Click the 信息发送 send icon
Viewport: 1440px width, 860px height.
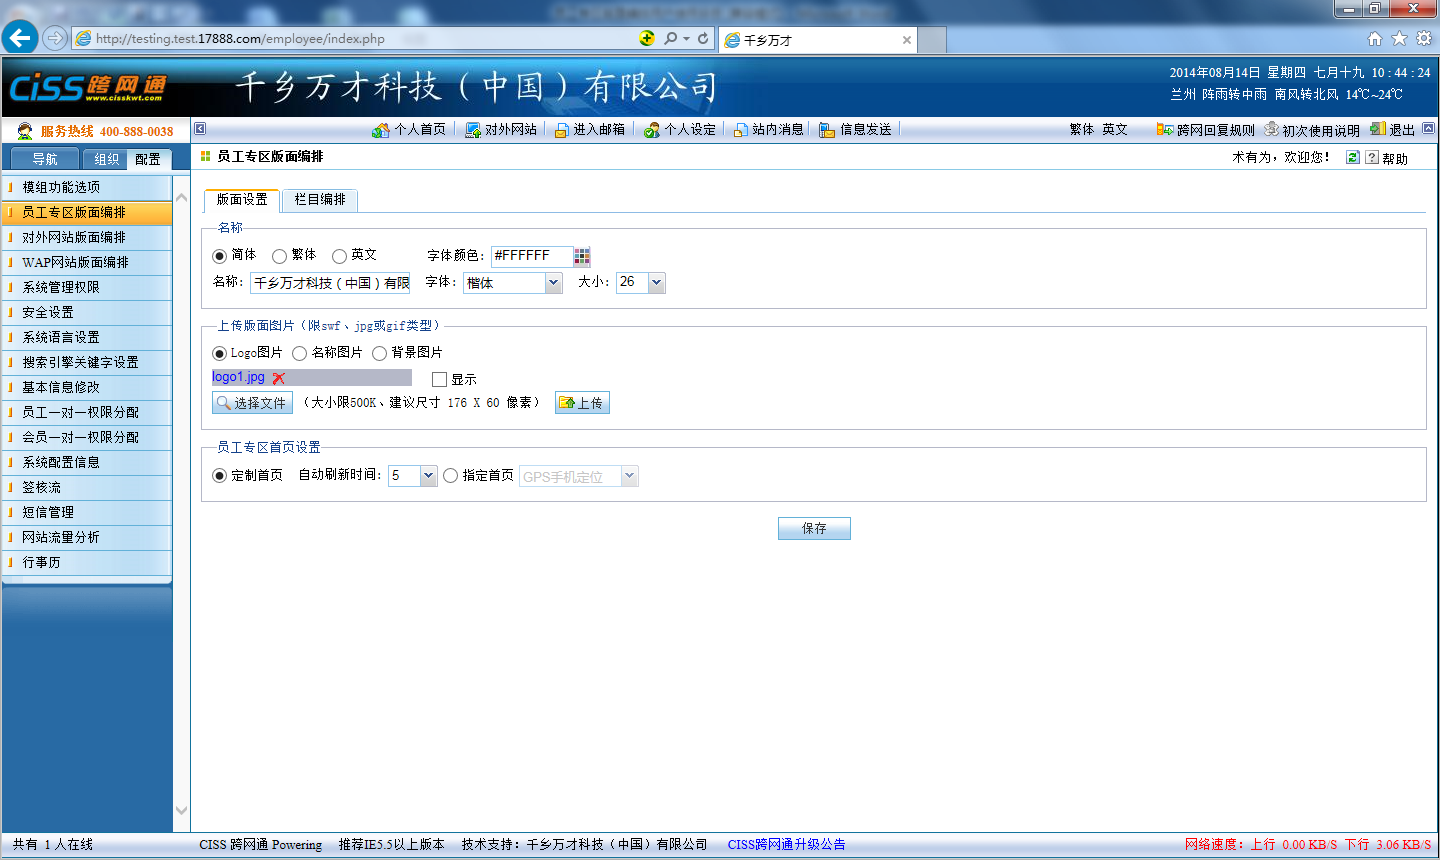pyautogui.click(x=827, y=130)
